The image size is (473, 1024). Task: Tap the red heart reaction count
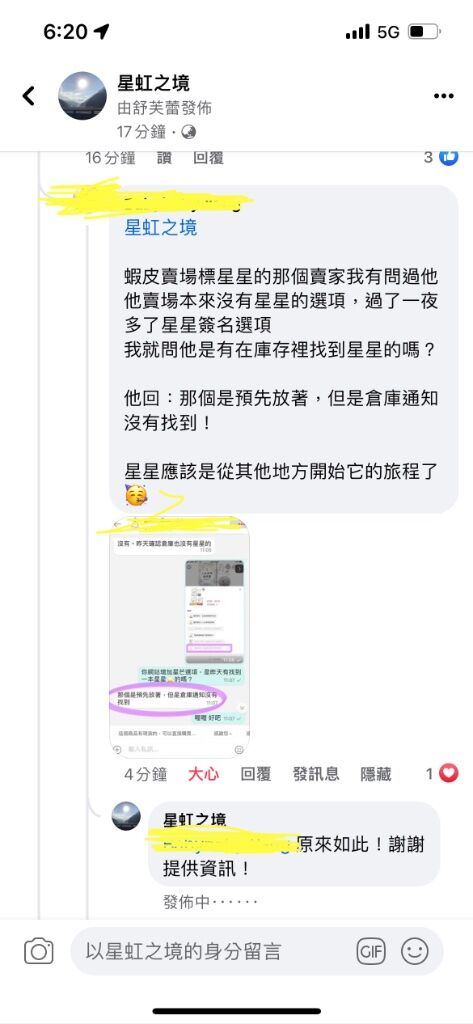coord(442,774)
